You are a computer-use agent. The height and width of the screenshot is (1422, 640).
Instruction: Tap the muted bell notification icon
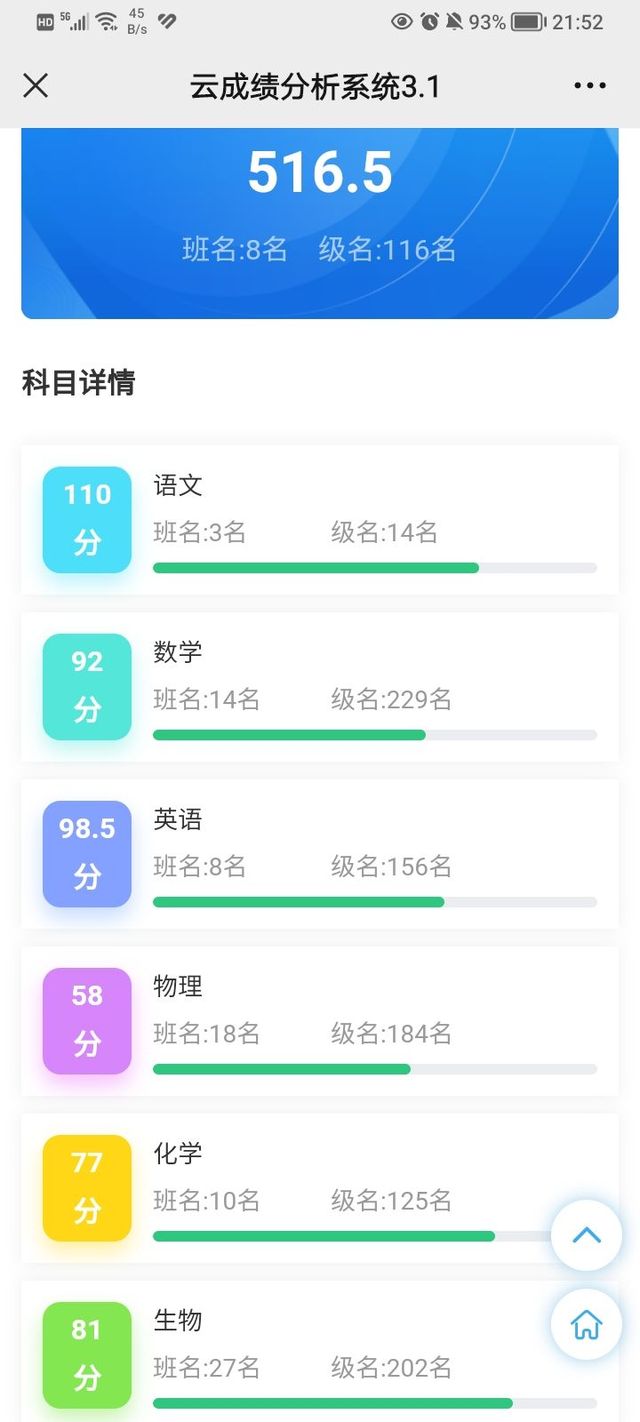pyautogui.click(x=455, y=21)
